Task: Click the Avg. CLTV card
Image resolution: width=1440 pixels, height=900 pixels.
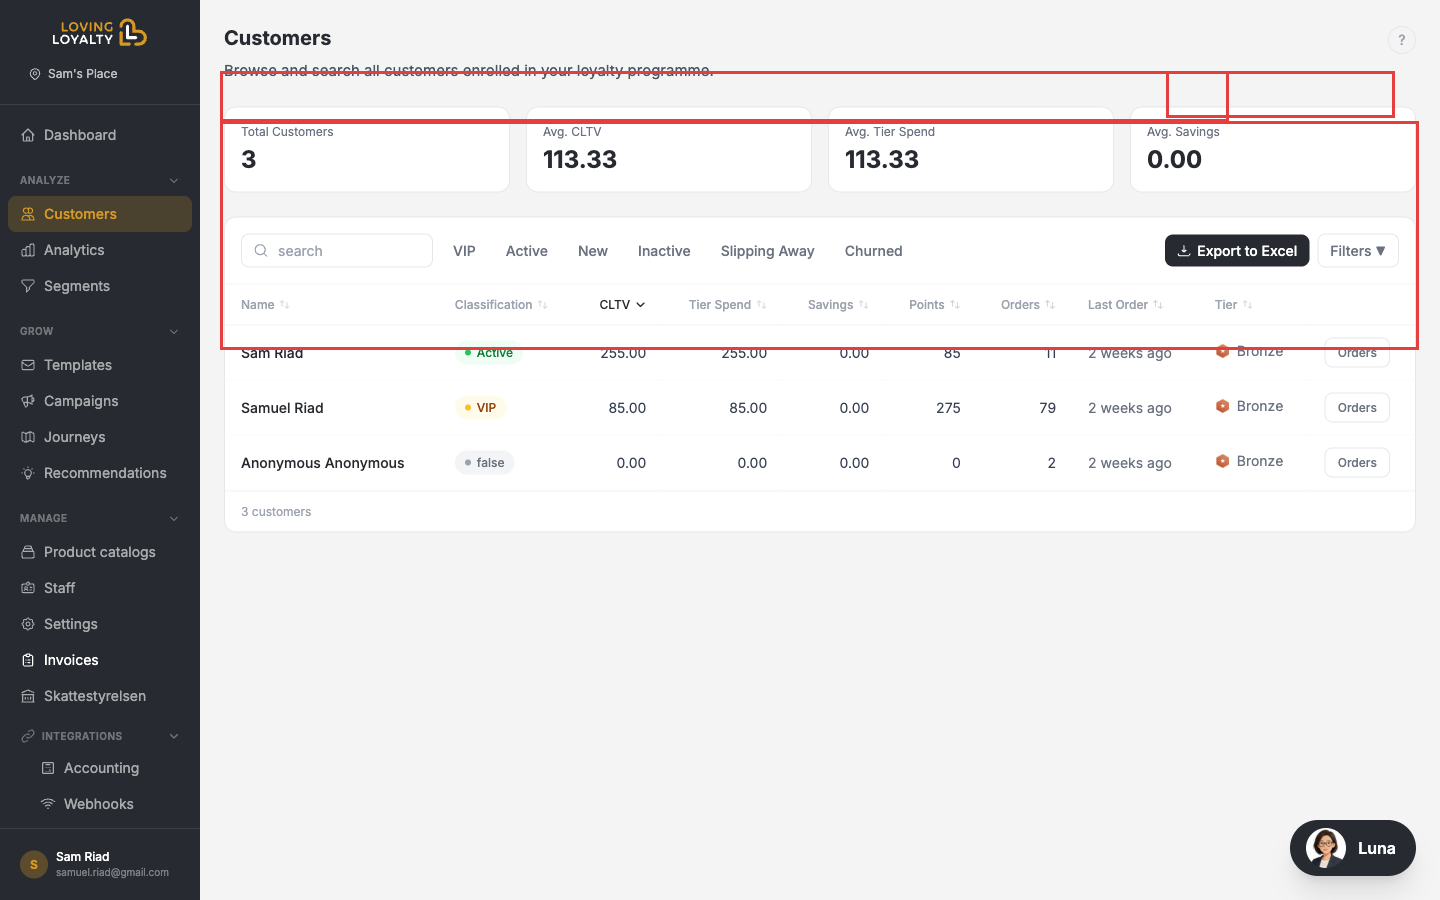Action: [x=669, y=150]
